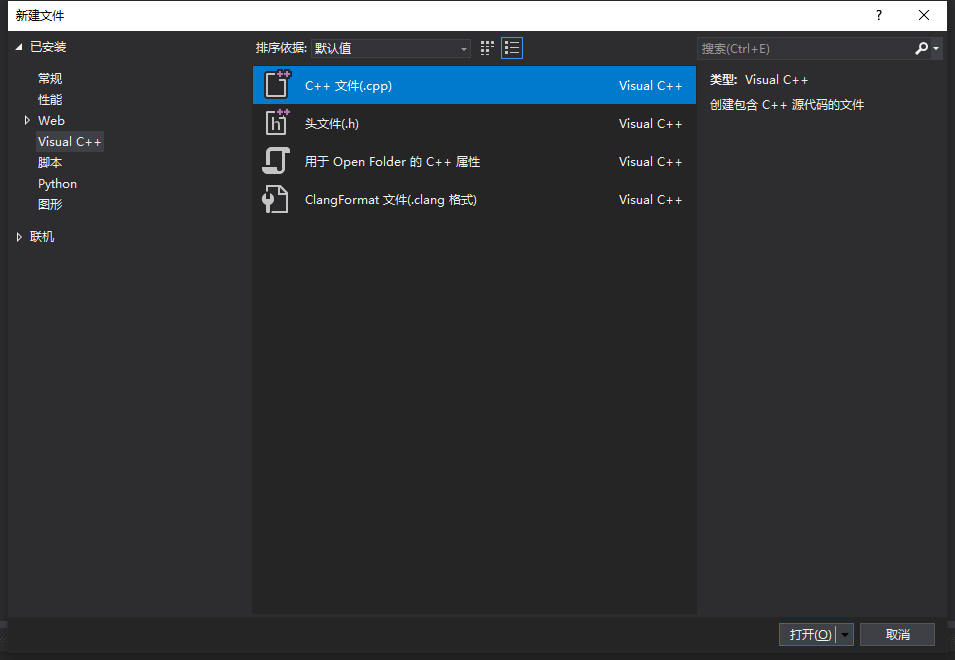Click the header file (.h) template icon
This screenshot has width=955, height=660.
tap(277, 122)
